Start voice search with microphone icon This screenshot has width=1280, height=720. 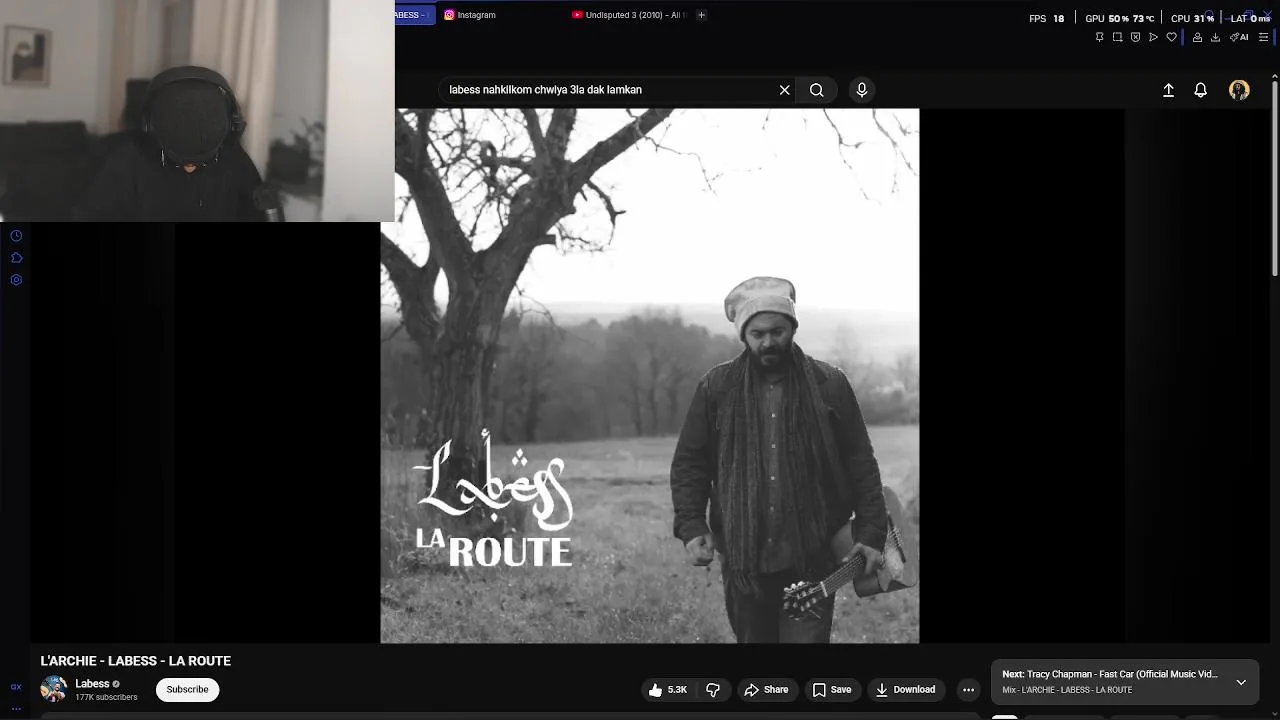(x=862, y=90)
